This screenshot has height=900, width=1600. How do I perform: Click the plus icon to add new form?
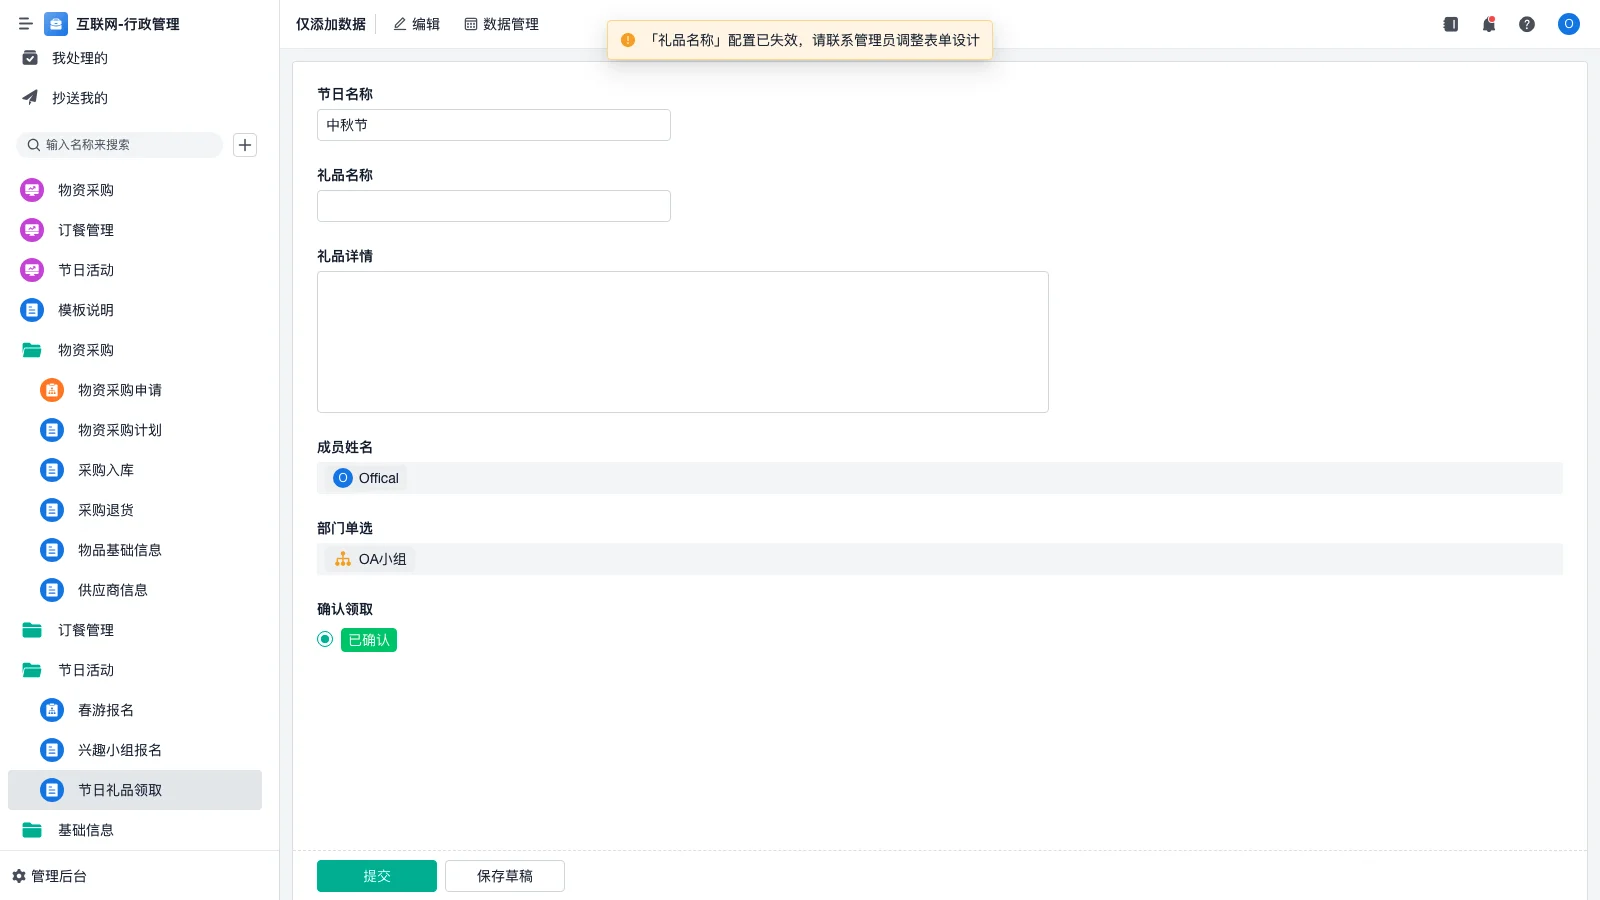pyautogui.click(x=244, y=144)
